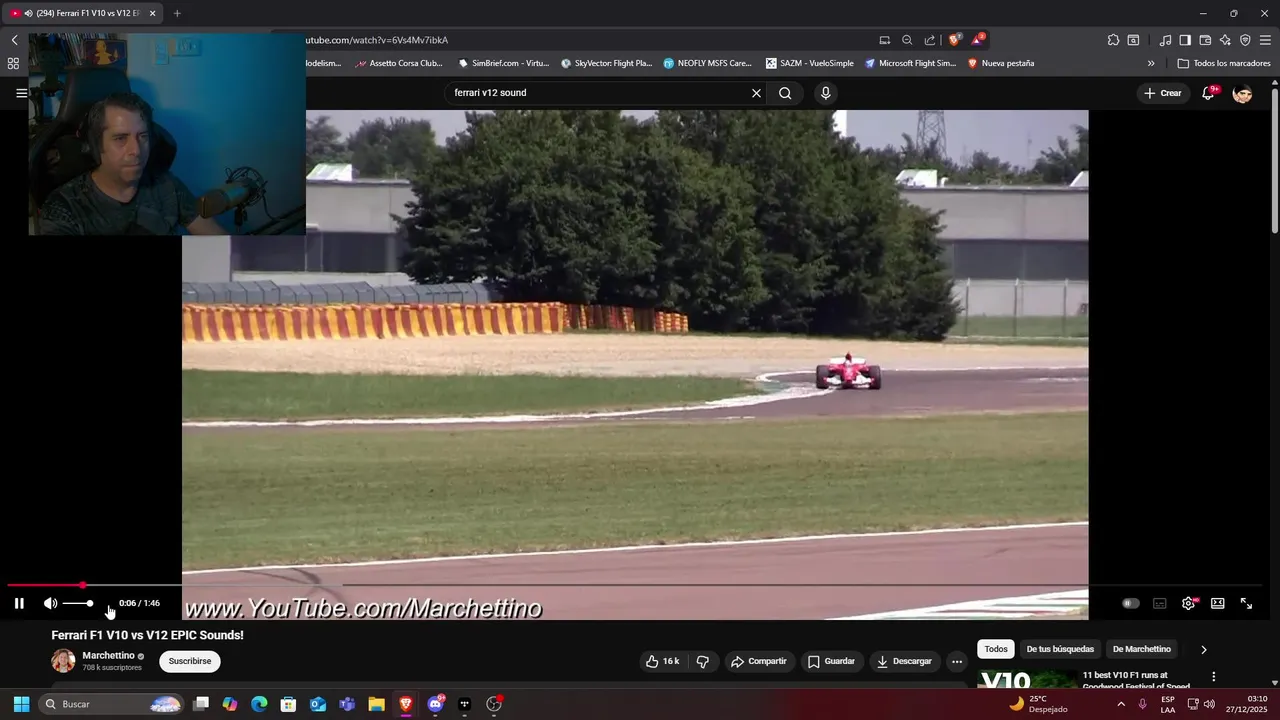Screen dimensions: 1280x720
Task: Click the Marchettino channel avatar
Action: coord(63,661)
